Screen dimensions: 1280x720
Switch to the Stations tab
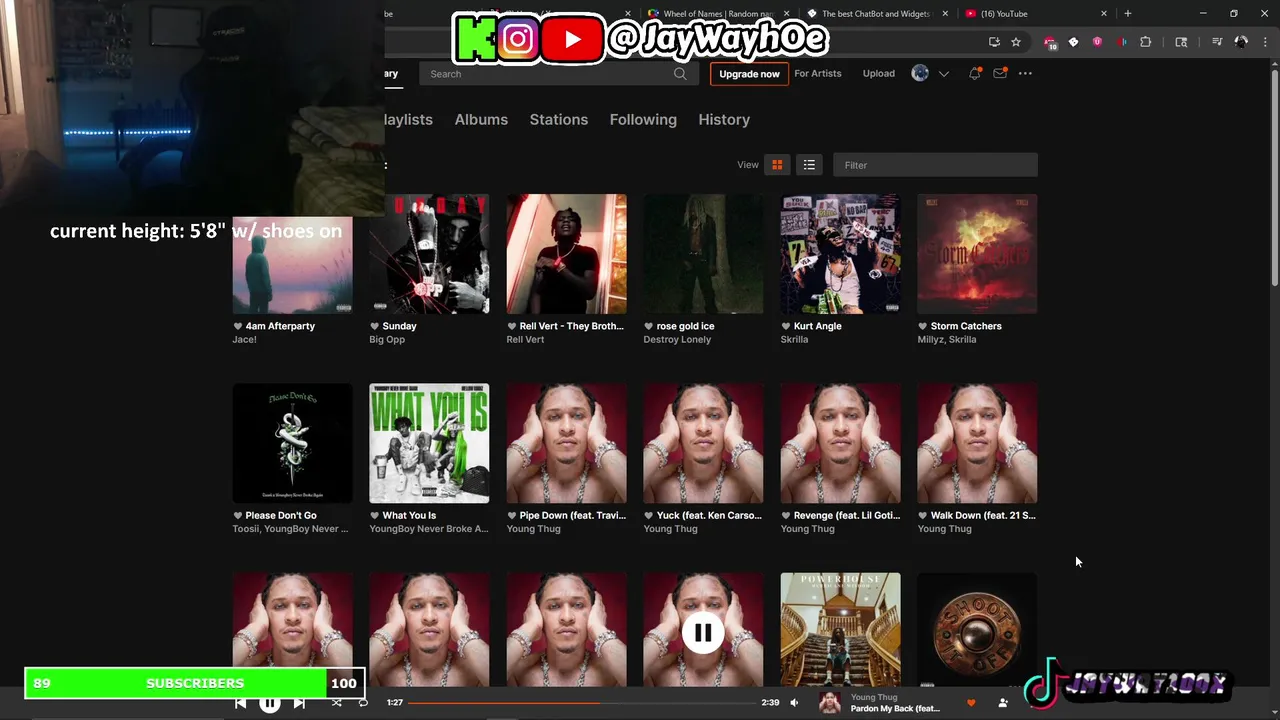pos(559,119)
